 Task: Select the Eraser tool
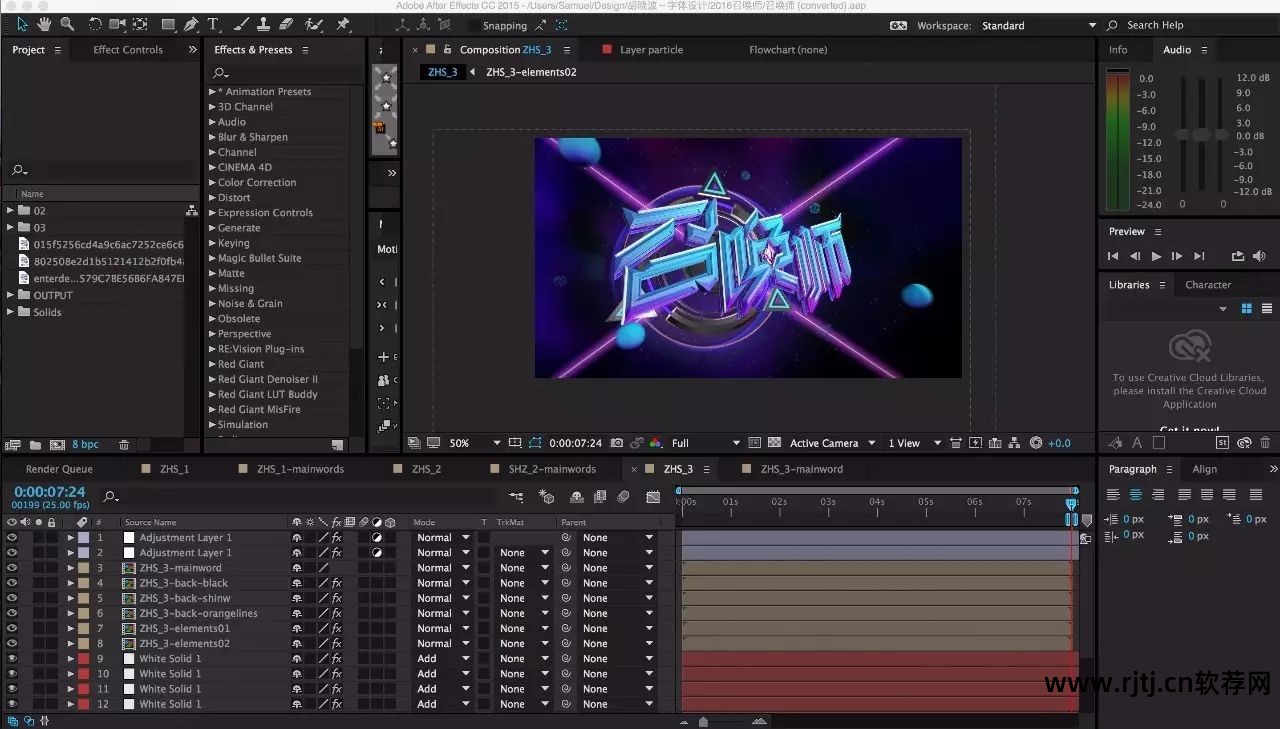(287, 24)
